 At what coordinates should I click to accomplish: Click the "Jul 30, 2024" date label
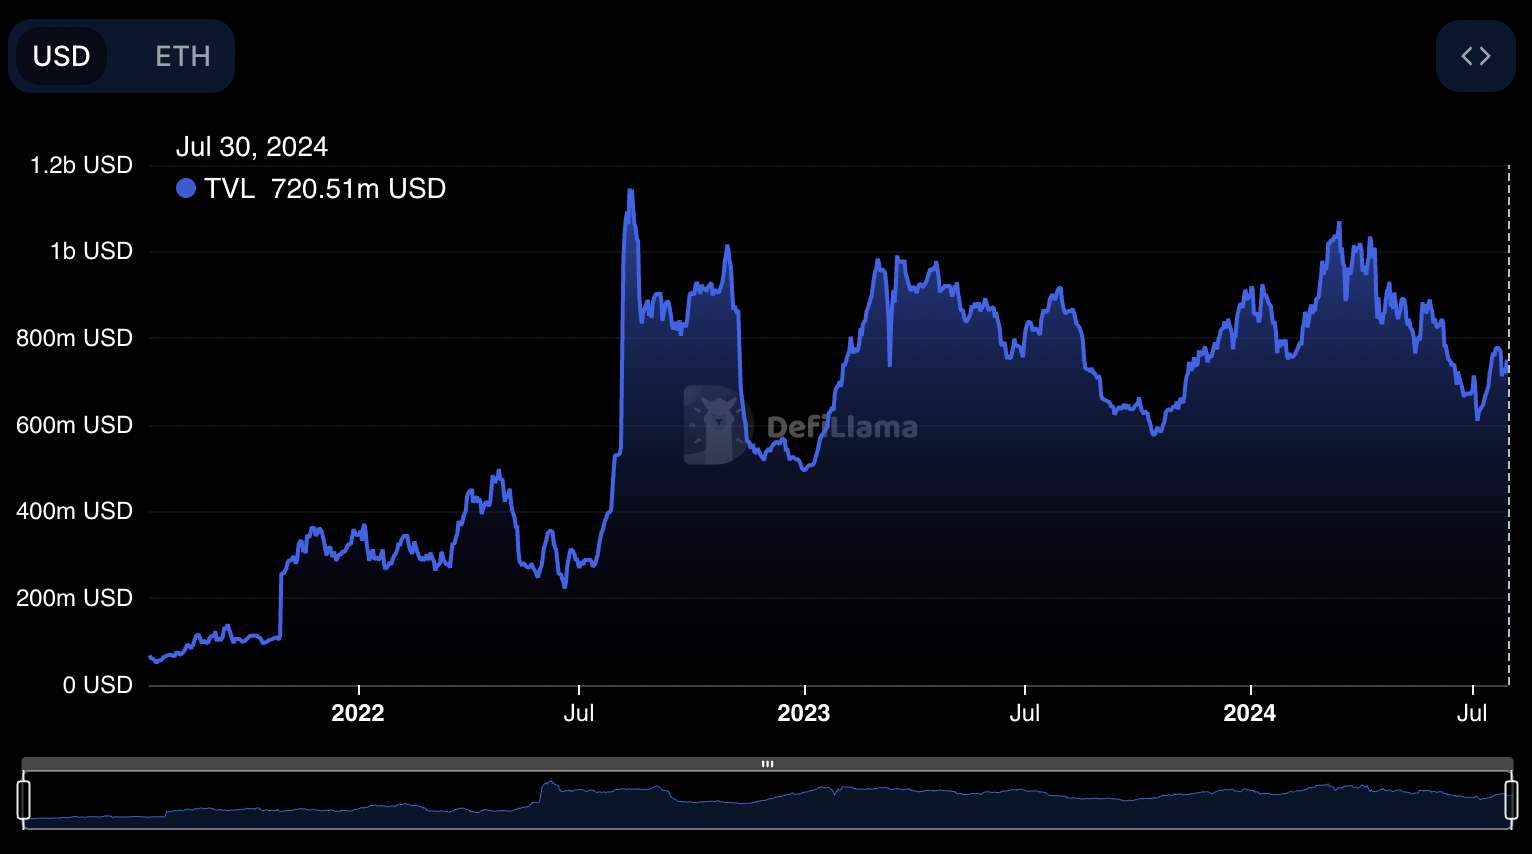(252, 147)
